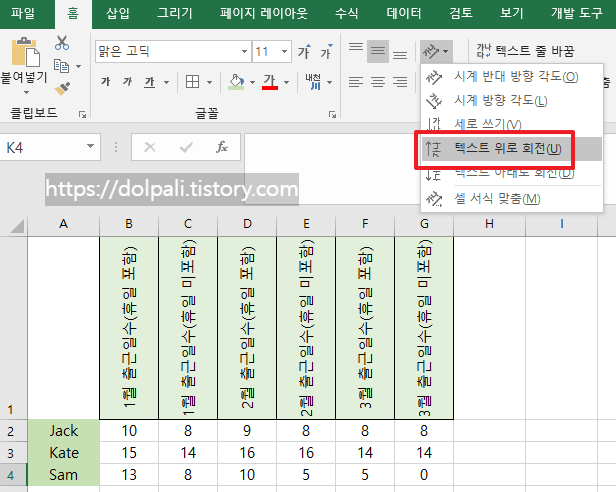Open fill color dropdown arrow
This screenshot has height=492, width=616.
pos(252,82)
